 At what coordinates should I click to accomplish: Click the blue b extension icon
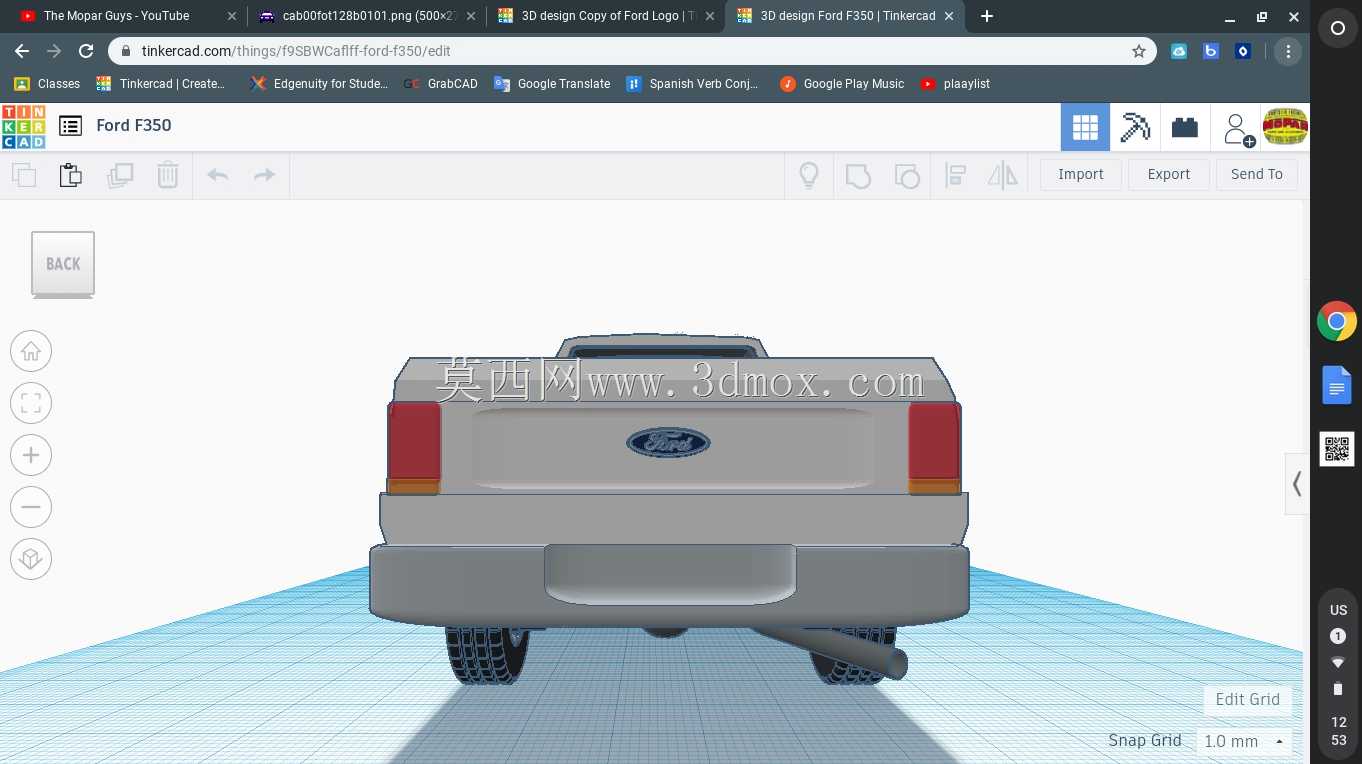[x=1211, y=51]
